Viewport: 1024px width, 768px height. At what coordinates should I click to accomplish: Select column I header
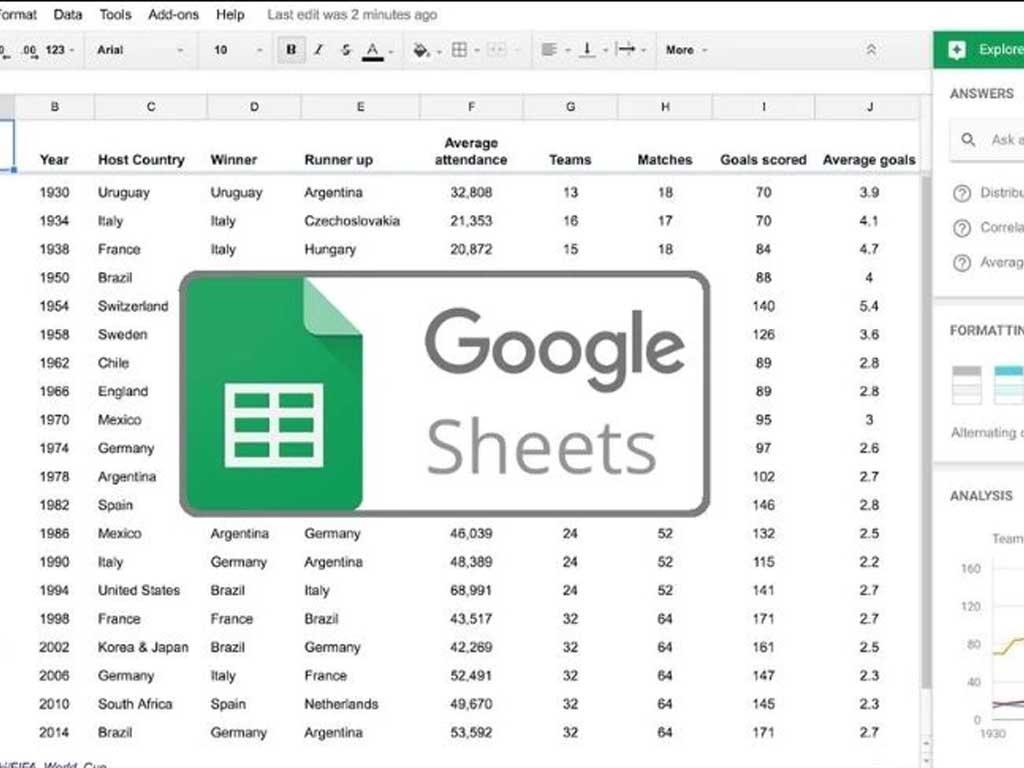coord(763,106)
